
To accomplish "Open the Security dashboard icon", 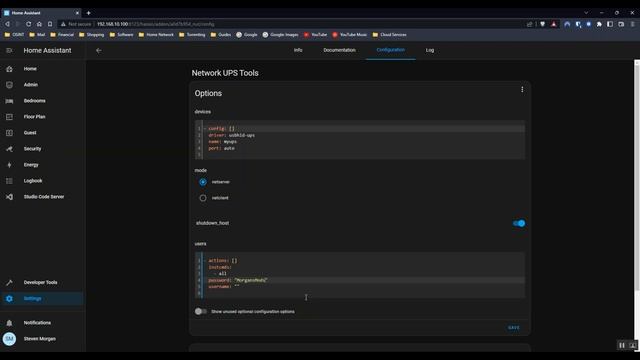I will tap(9, 149).
